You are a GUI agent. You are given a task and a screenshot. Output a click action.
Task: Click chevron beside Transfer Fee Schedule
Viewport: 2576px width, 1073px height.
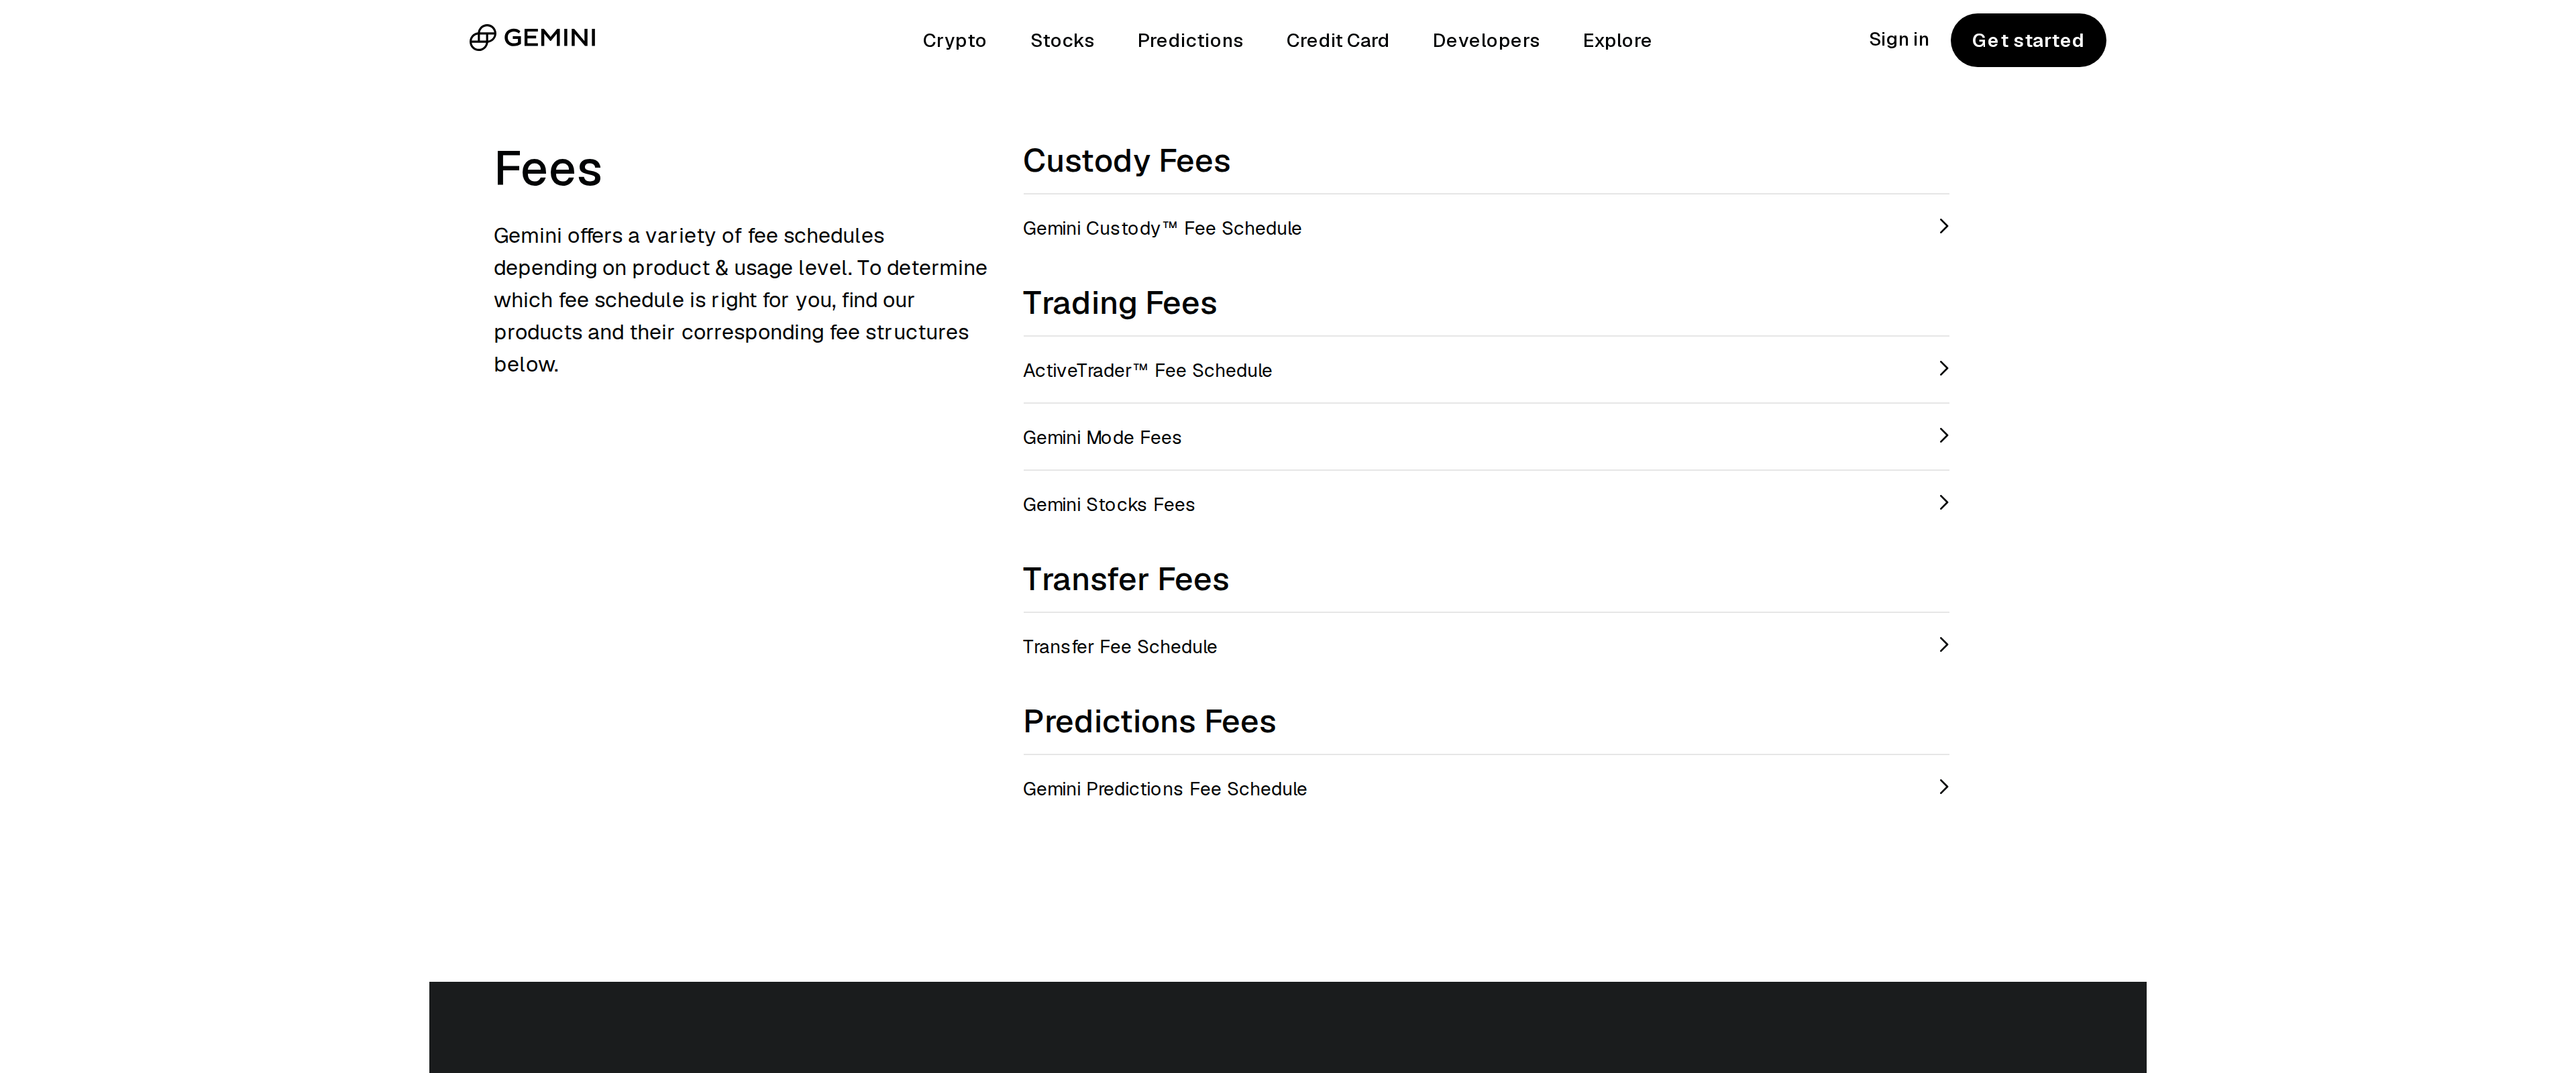[1943, 645]
